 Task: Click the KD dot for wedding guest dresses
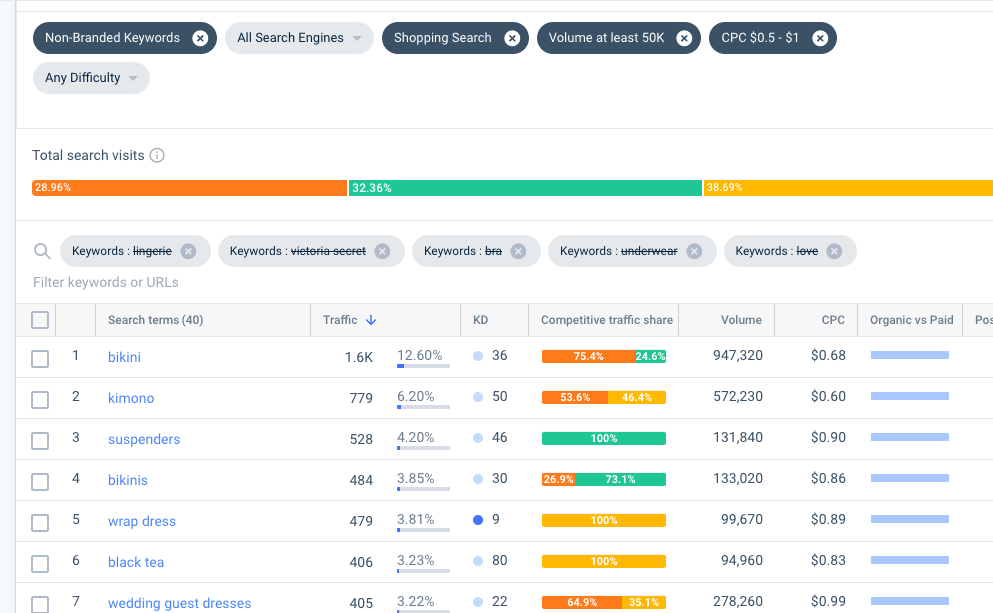tap(478, 602)
